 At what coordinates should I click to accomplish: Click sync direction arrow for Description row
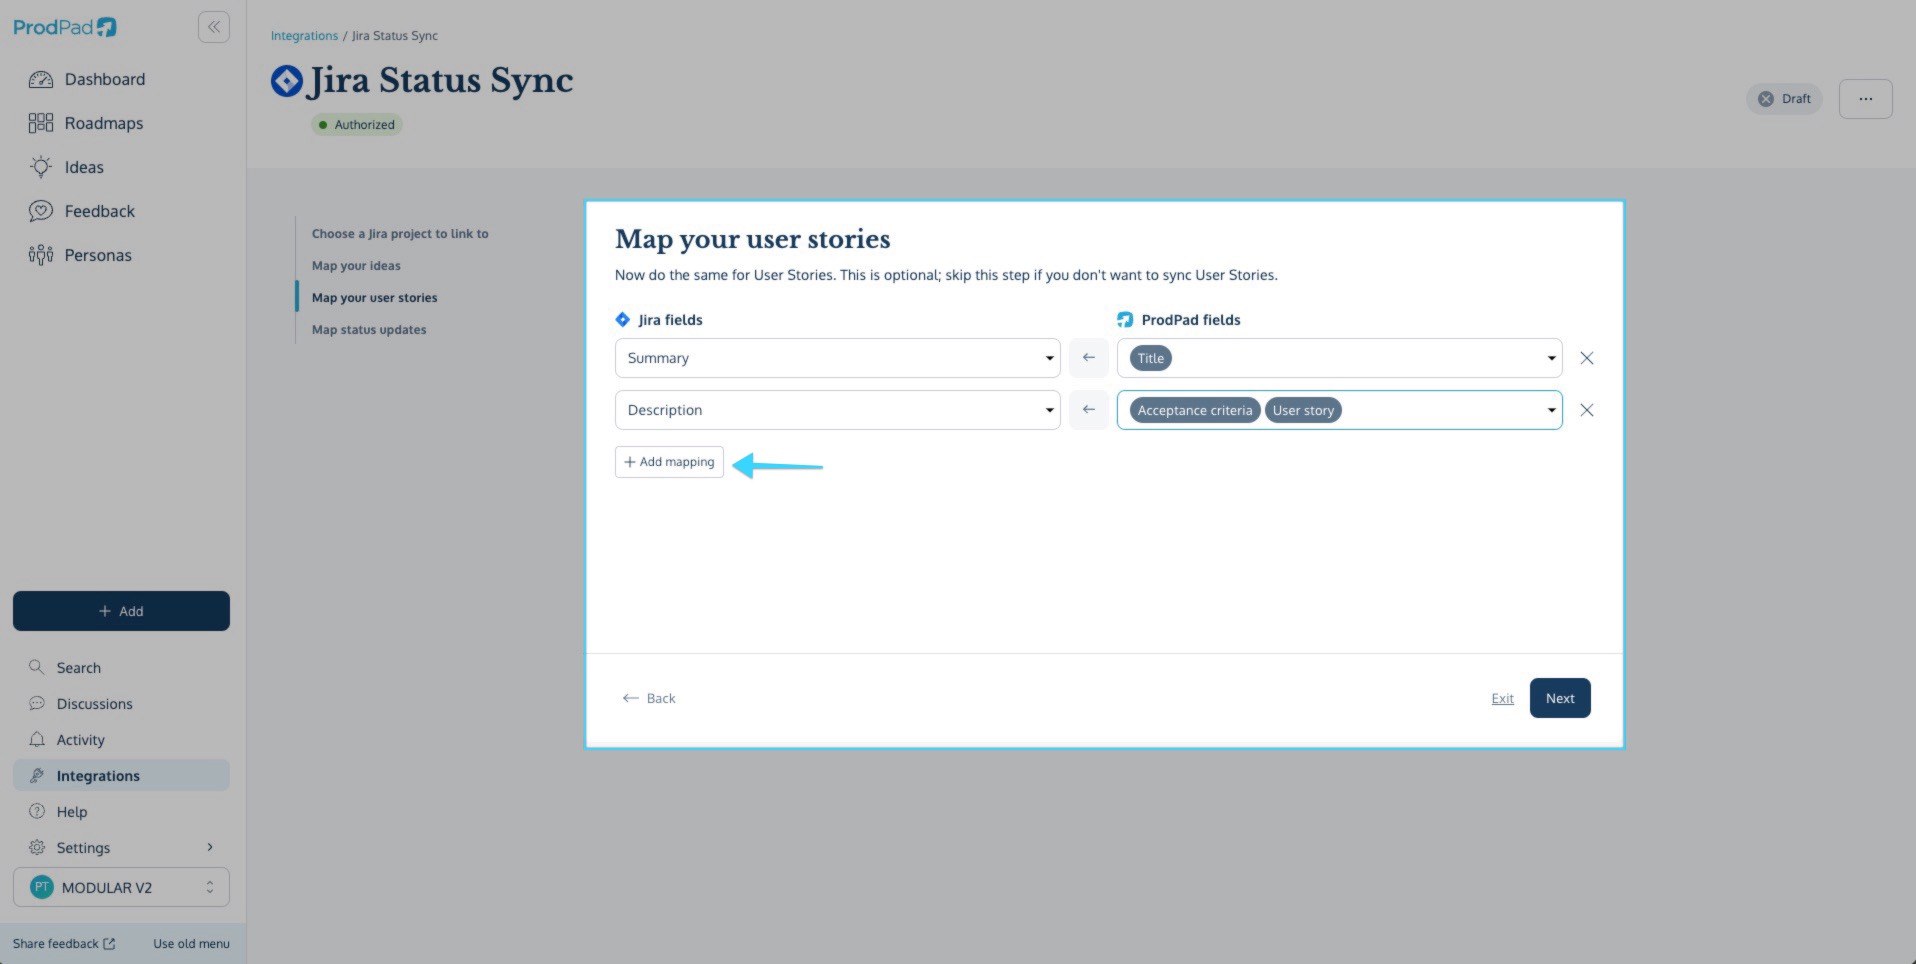tap(1089, 410)
